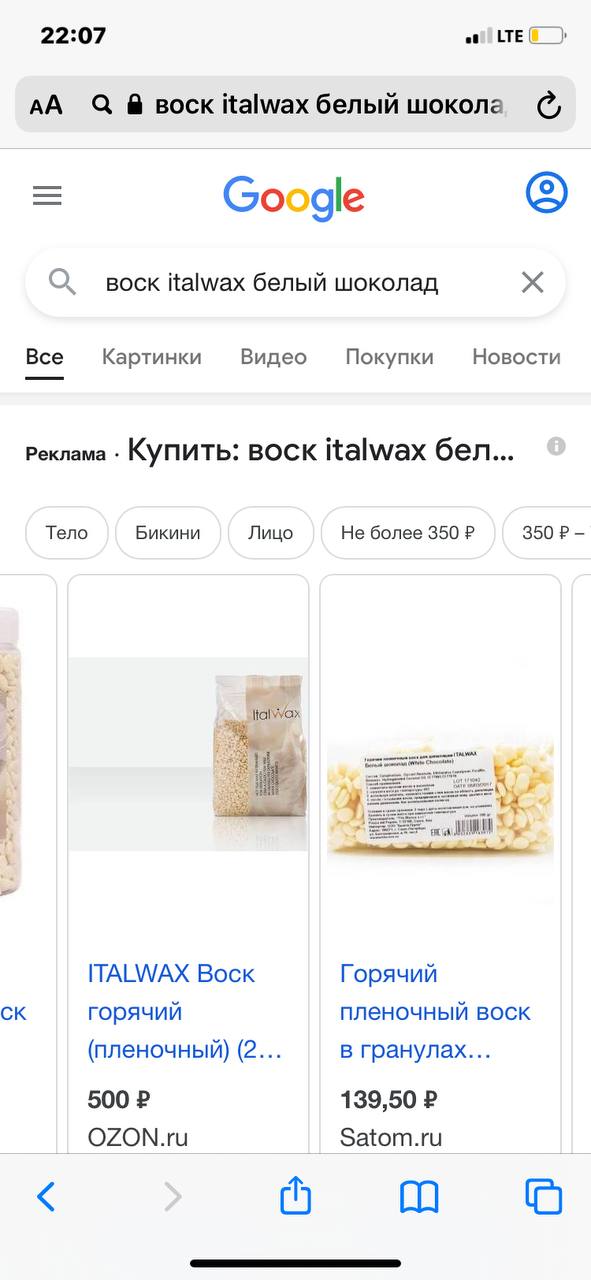Tap the account profile icon

pos(546,193)
